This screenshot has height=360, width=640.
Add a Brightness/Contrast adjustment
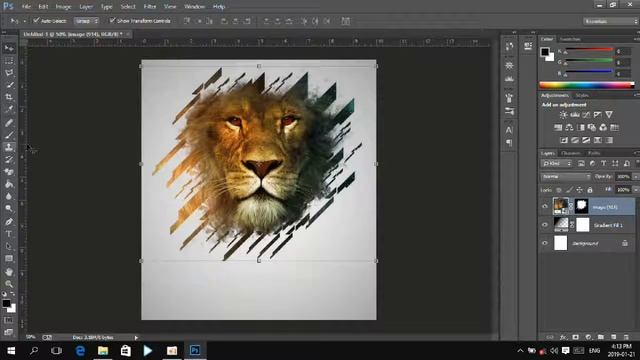coord(563,115)
